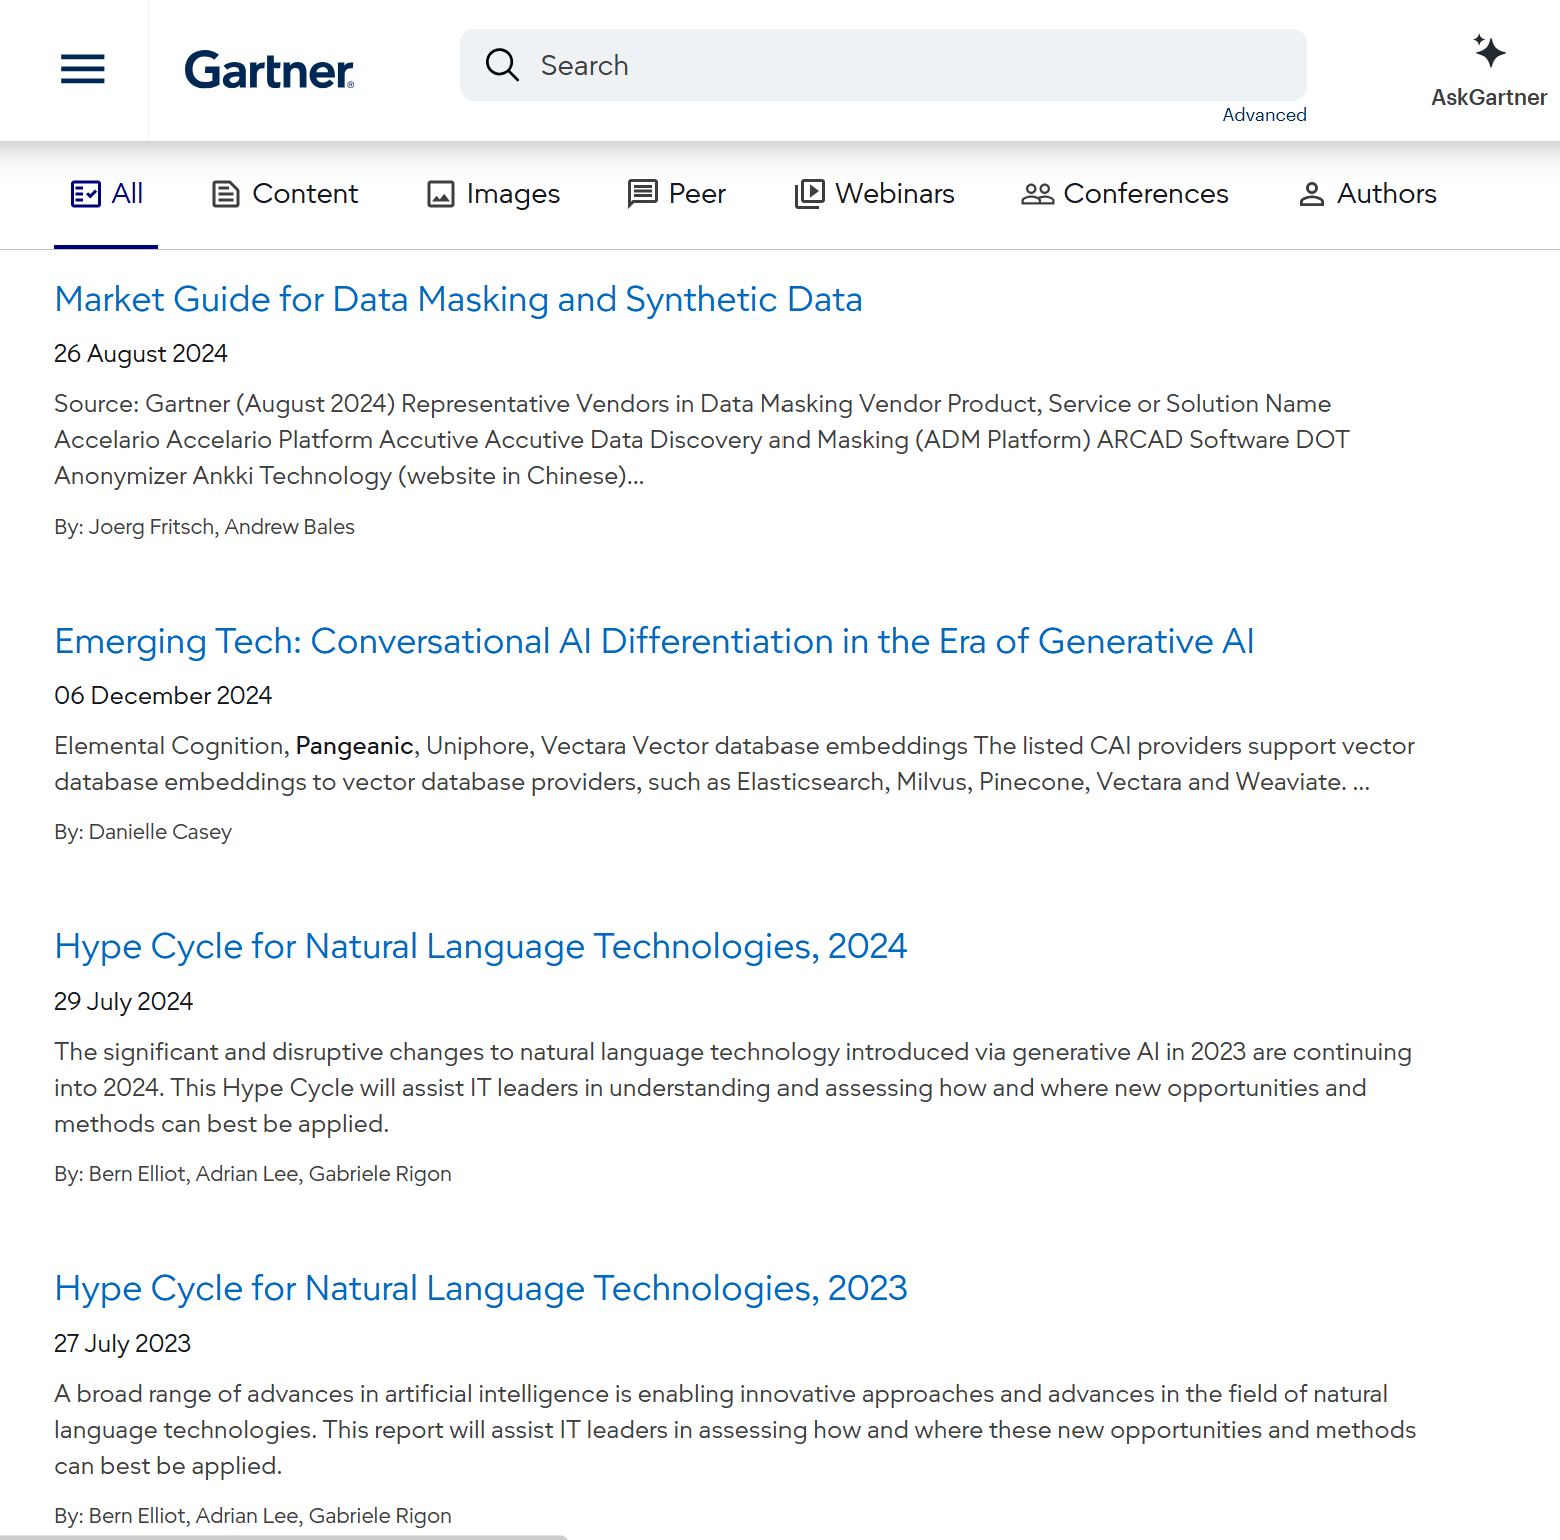The image size is (1560, 1540).
Task: Open "Hype Cycle for Natural Language Technologies, 2024"
Action: point(481,946)
